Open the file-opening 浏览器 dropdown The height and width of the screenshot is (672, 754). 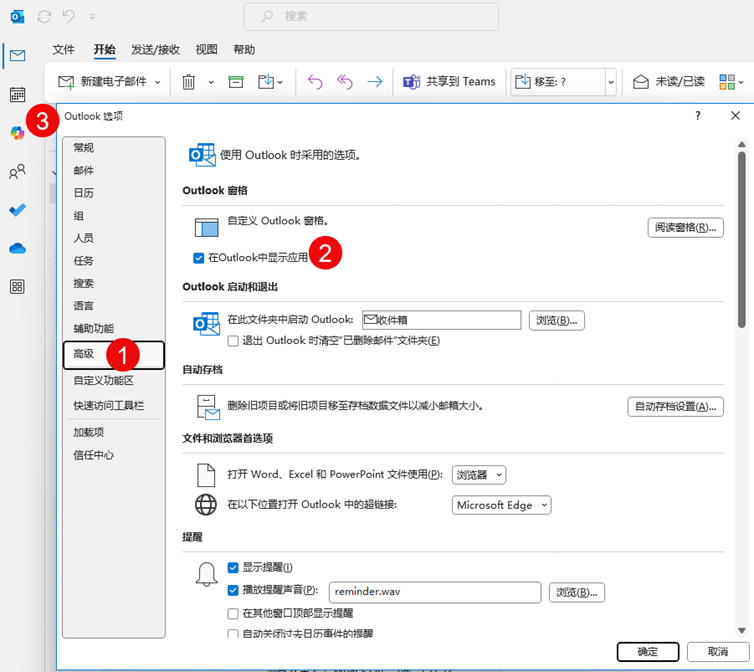click(479, 475)
